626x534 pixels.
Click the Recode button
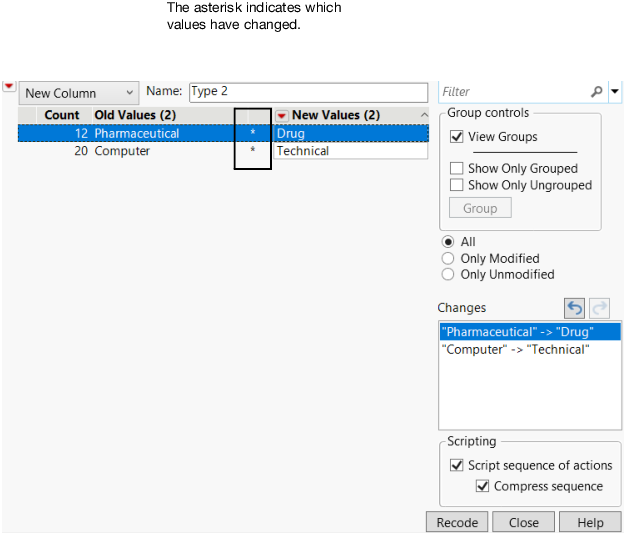pyautogui.click(x=458, y=522)
